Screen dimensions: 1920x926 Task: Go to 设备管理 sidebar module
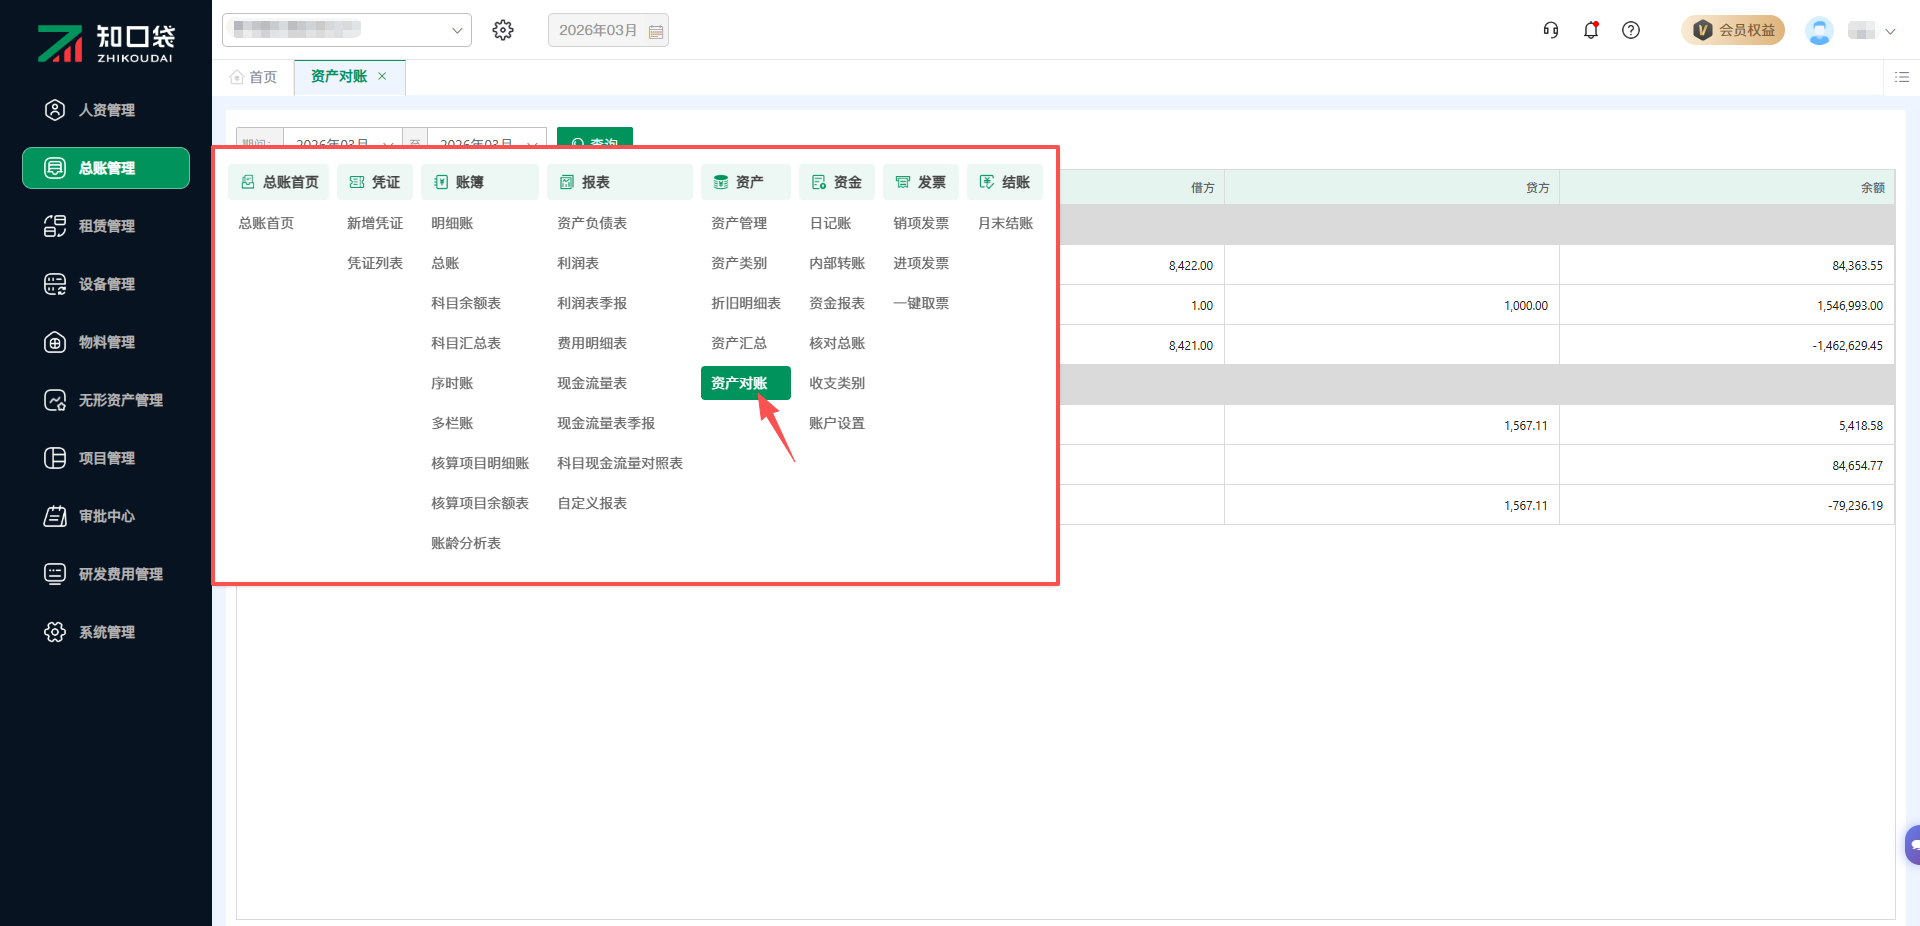(x=106, y=284)
